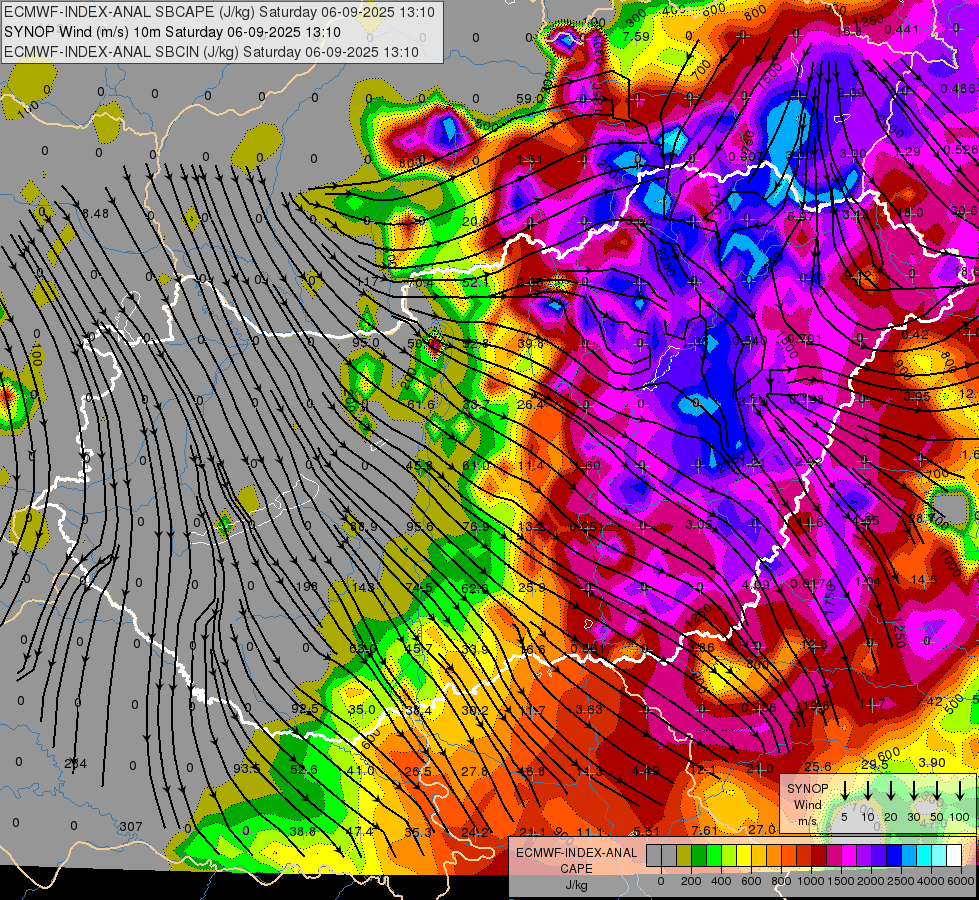
Task: Click the 100 m/s wind arrow in the legend
Action: 960,791
